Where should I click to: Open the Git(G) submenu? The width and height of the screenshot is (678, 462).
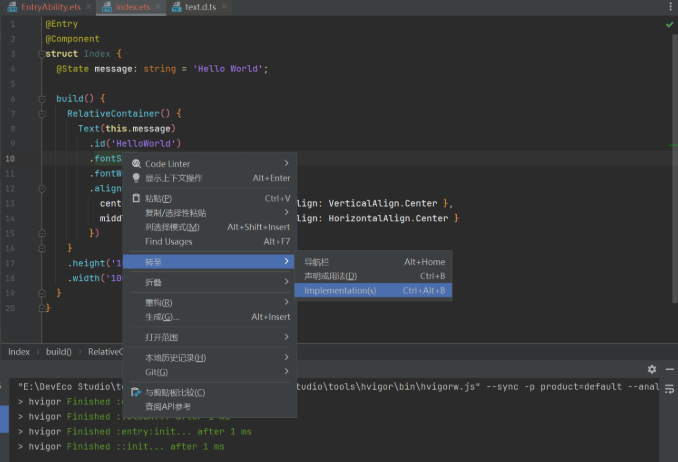click(x=210, y=372)
